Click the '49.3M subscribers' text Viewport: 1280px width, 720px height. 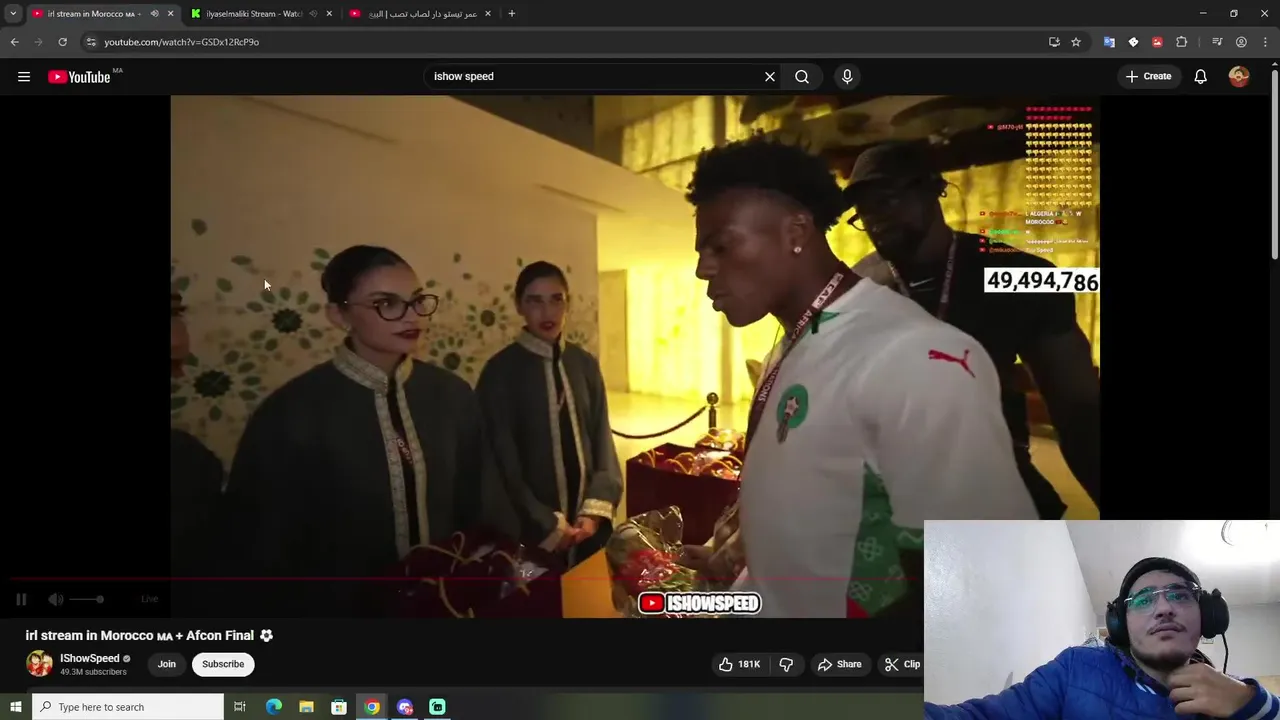[x=93, y=672]
